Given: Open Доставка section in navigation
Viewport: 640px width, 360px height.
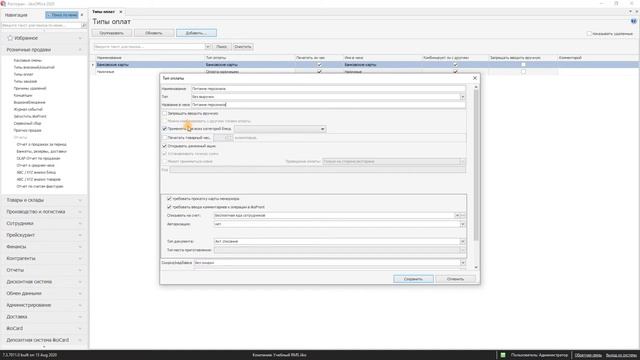Looking at the screenshot, I should click(x=44, y=317).
